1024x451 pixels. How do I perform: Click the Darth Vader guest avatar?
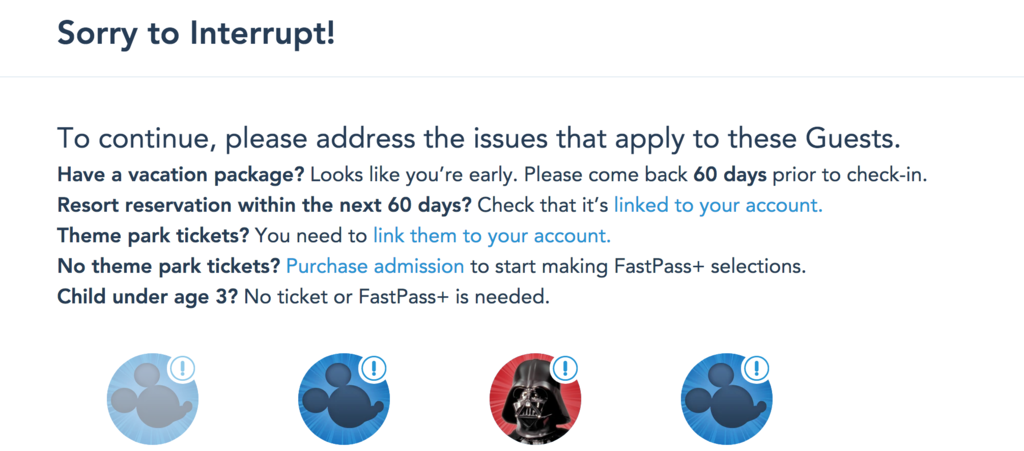(x=535, y=402)
